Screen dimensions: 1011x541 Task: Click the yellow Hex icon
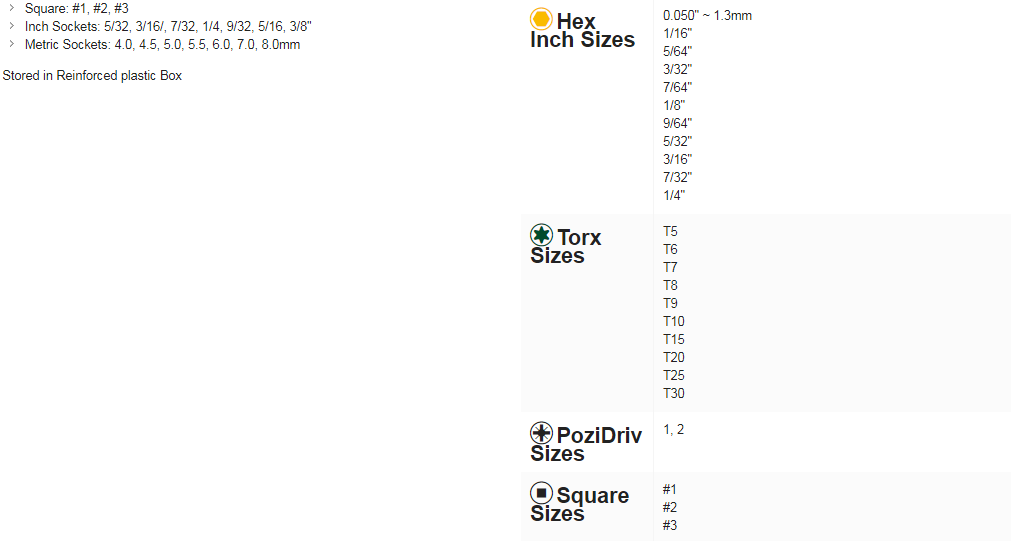pyautogui.click(x=541, y=19)
